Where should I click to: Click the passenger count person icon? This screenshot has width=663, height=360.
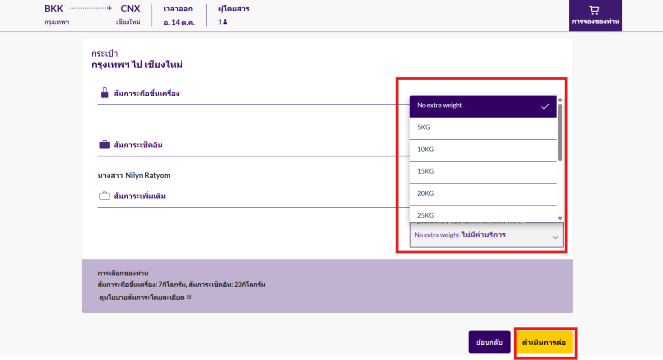coord(225,22)
